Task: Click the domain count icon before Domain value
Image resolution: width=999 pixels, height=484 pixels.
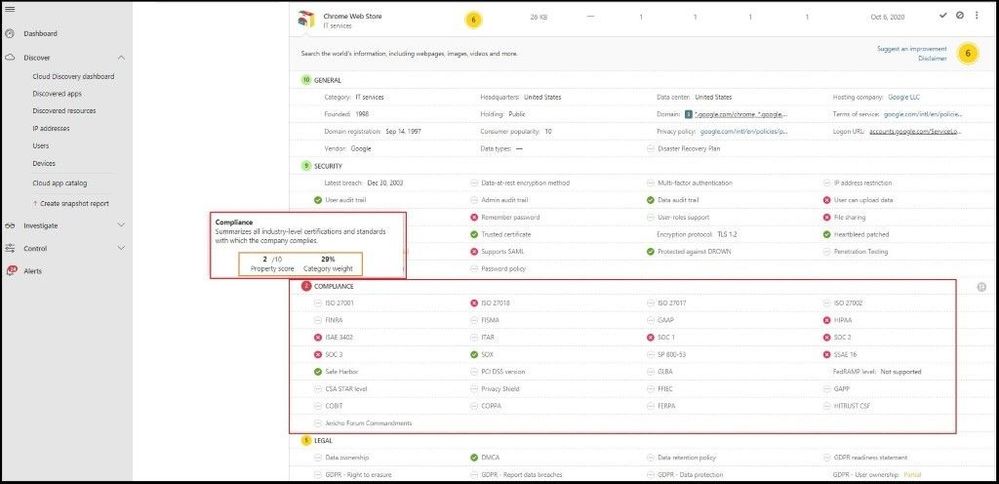Action: pyautogui.click(x=688, y=115)
